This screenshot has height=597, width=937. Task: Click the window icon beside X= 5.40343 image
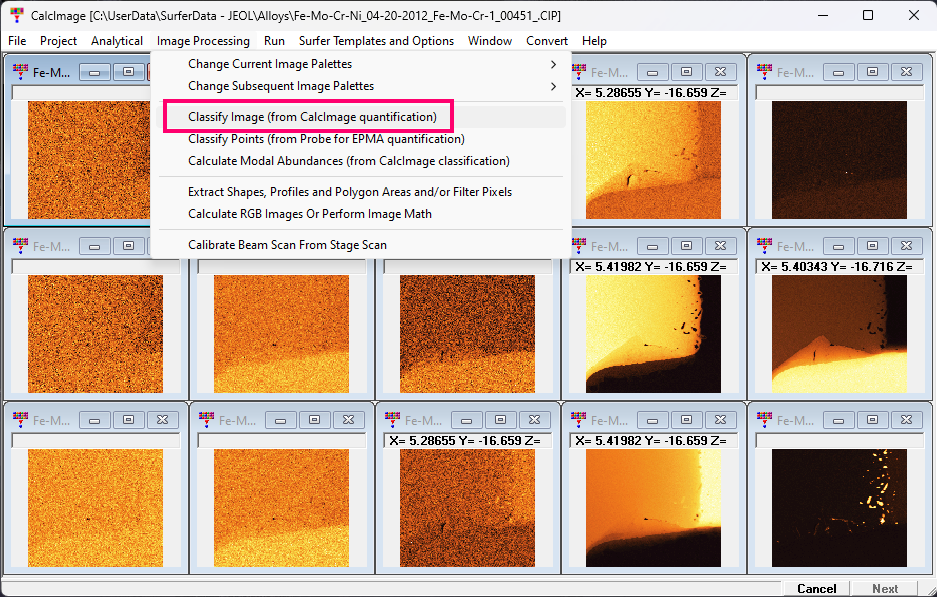coord(765,246)
